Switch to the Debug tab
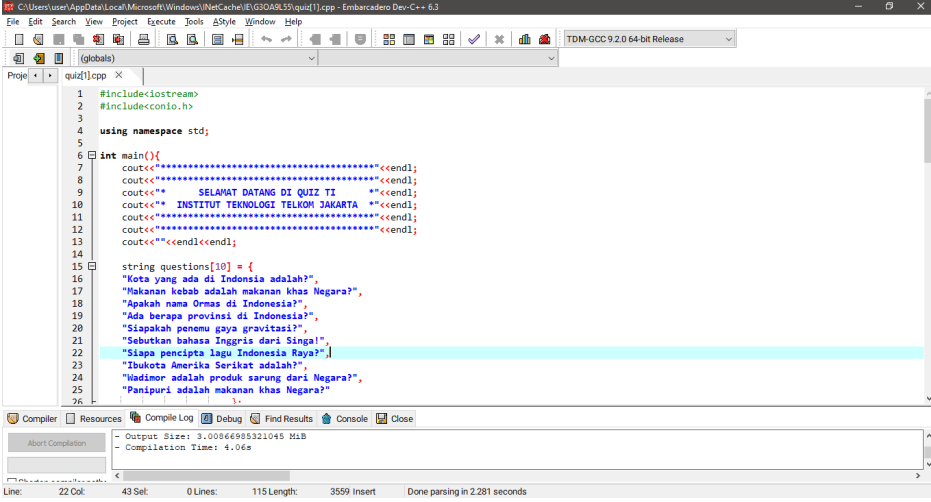 pos(222,419)
